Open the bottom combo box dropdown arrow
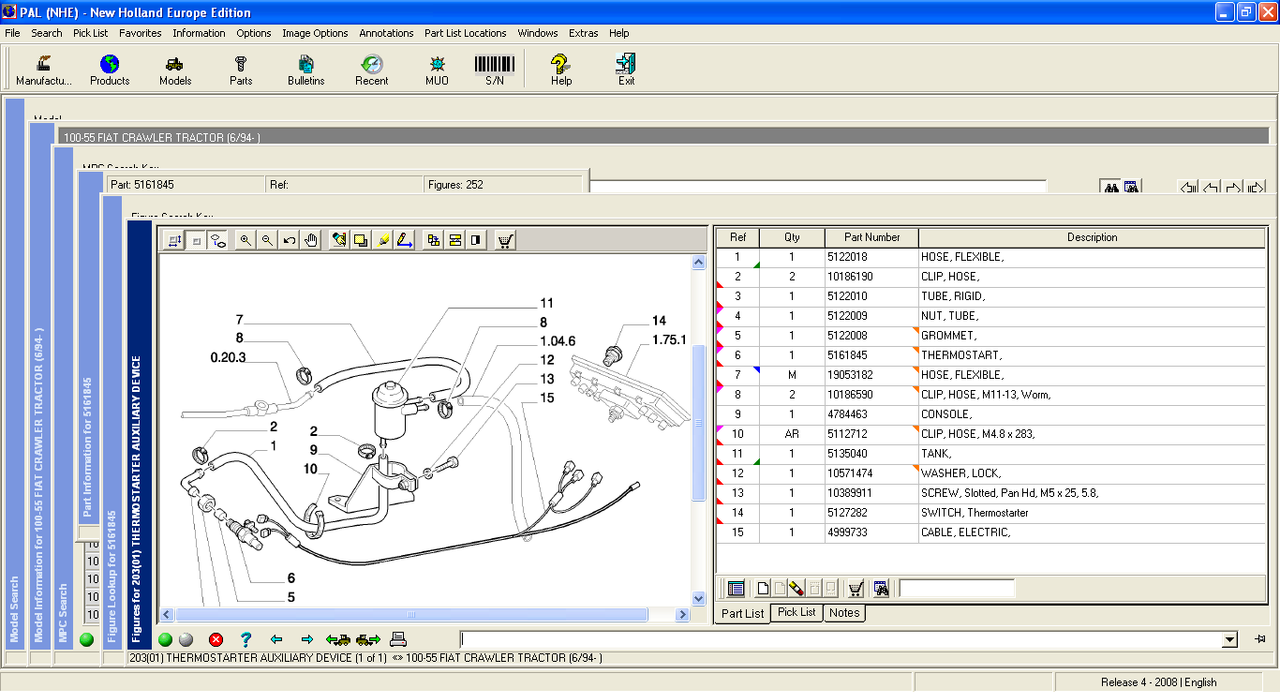The width and height of the screenshot is (1280, 692). point(1230,640)
